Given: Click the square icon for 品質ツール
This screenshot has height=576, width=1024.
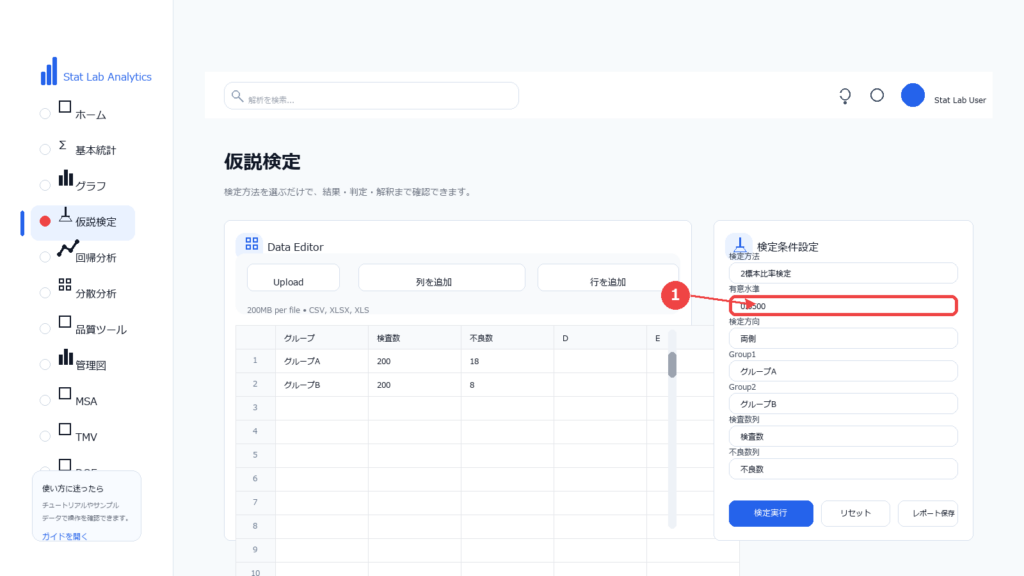Looking at the screenshot, I should click(x=65, y=322).
